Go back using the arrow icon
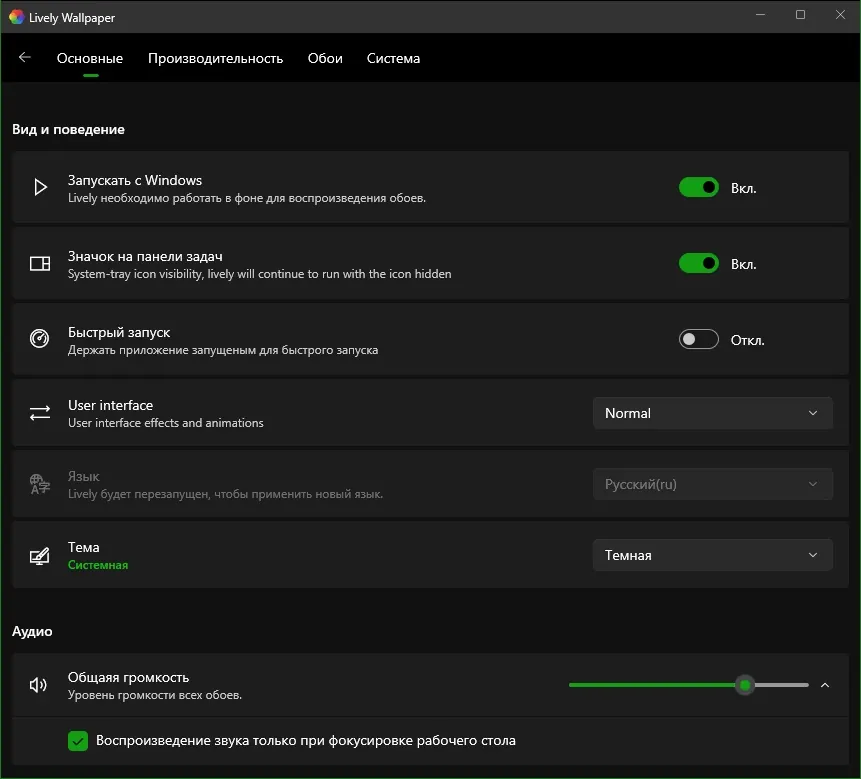This screenshot has width=861, height=779. tap(25, 57)
